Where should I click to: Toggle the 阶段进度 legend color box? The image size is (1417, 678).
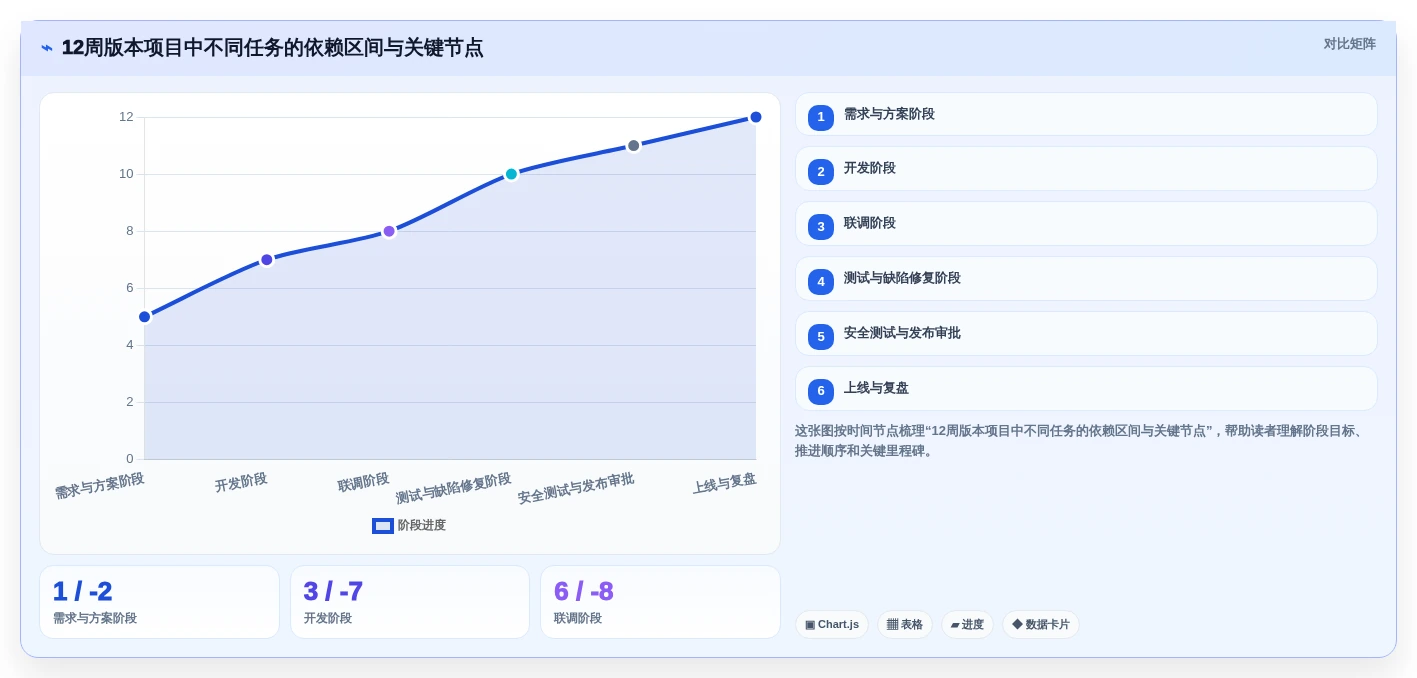383,526
